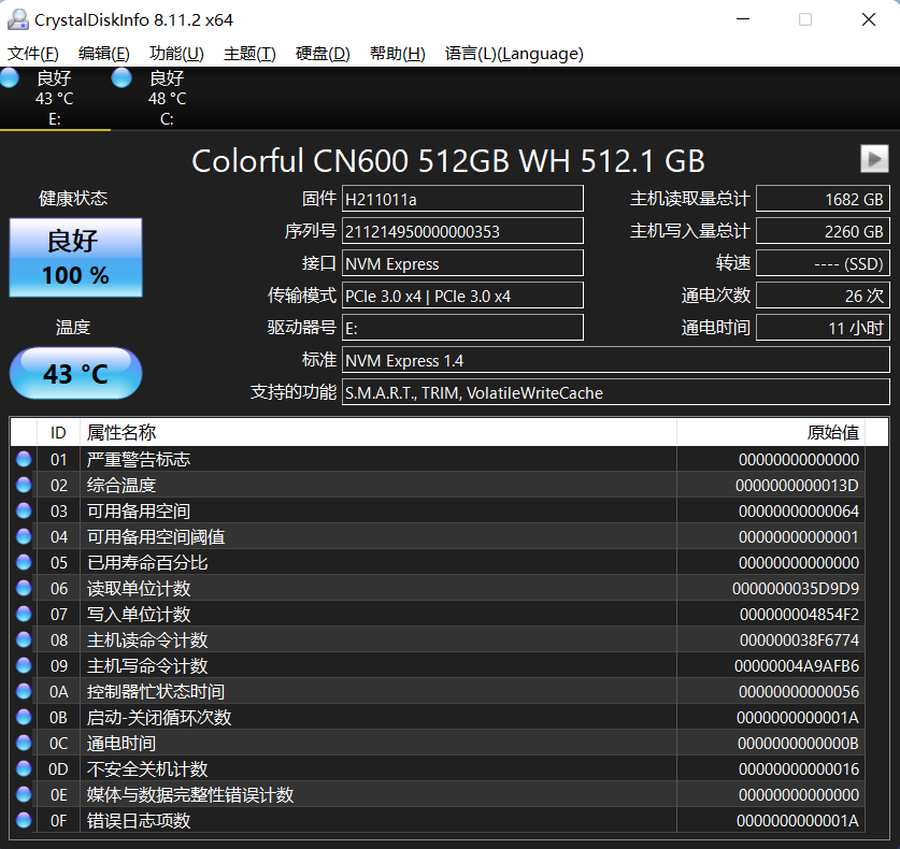Viewport: 900px width, 849px height.
Task: Click the status dot for row 07 写入单位计数
Action: [24, 614]
